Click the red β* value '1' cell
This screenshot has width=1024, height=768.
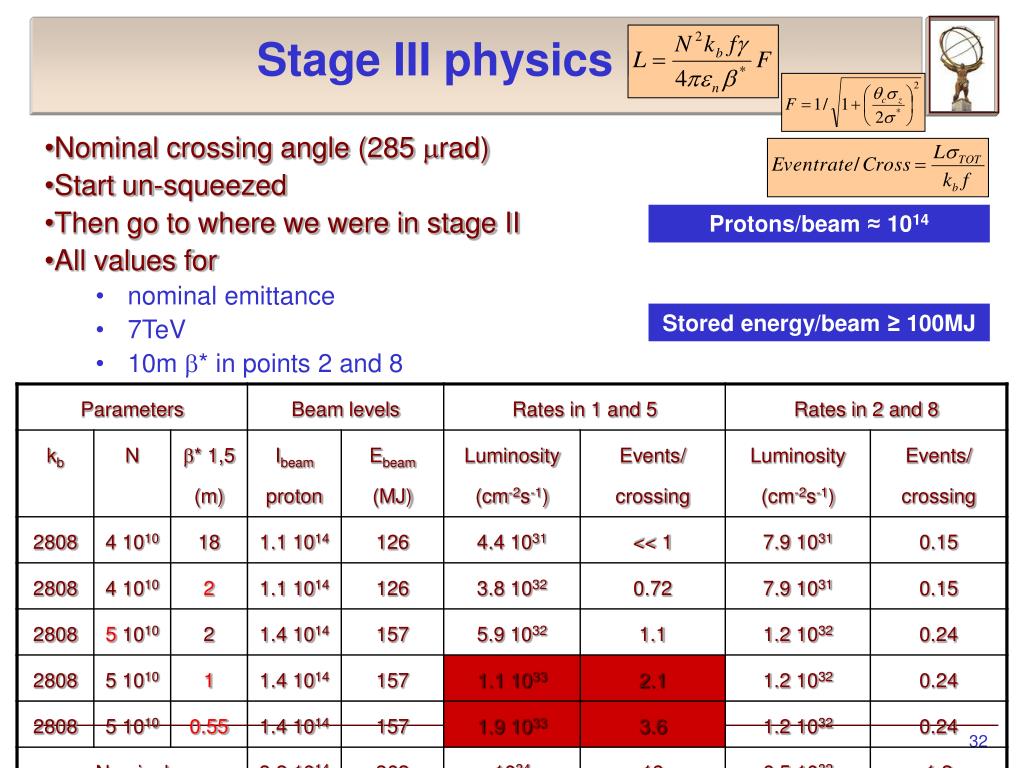pos(209,680)
